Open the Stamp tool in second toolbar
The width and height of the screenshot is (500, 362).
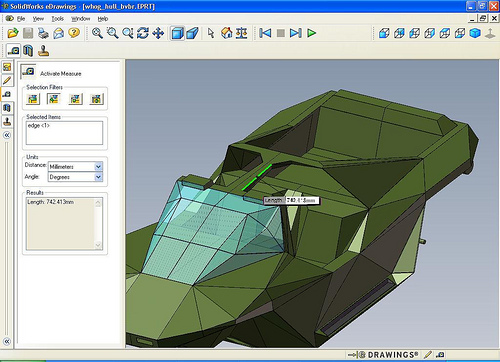click(x=43, y=51)
